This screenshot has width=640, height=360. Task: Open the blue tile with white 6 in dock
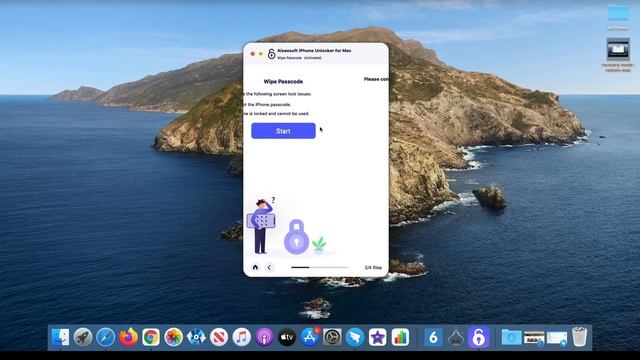(433, 337)
